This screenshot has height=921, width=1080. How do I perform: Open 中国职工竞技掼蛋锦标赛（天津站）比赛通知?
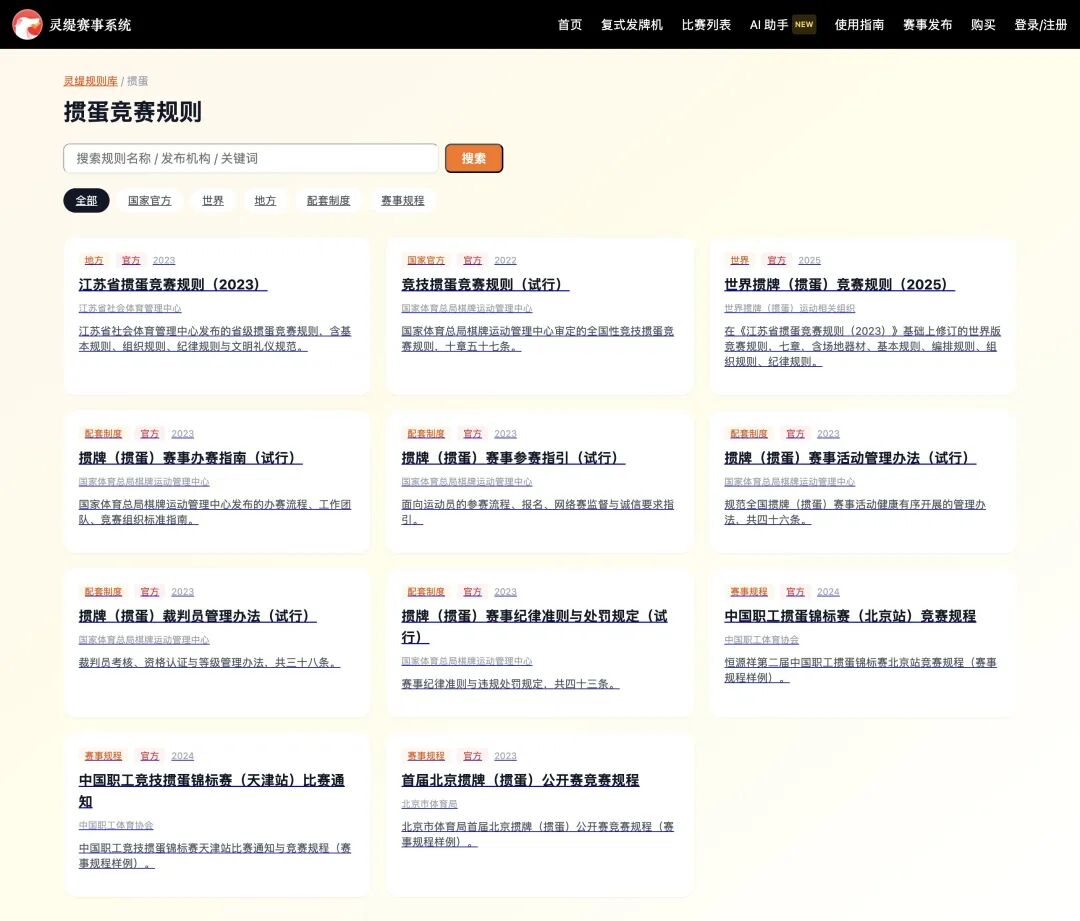[211, 790]
